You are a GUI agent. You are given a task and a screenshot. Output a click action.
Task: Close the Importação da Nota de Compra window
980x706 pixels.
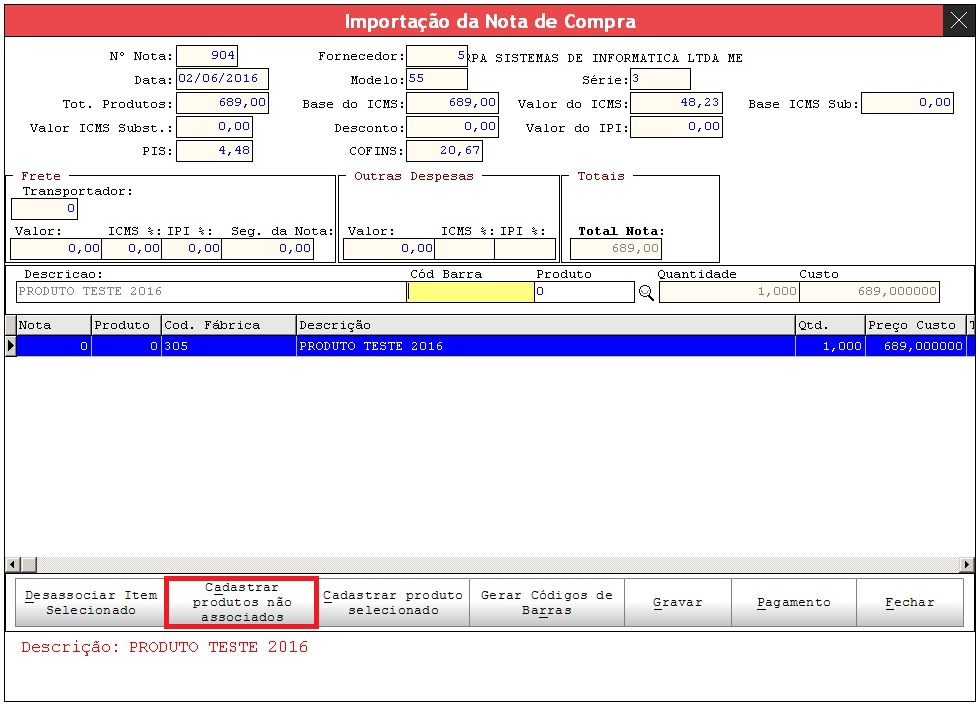(x=959, y=21)
